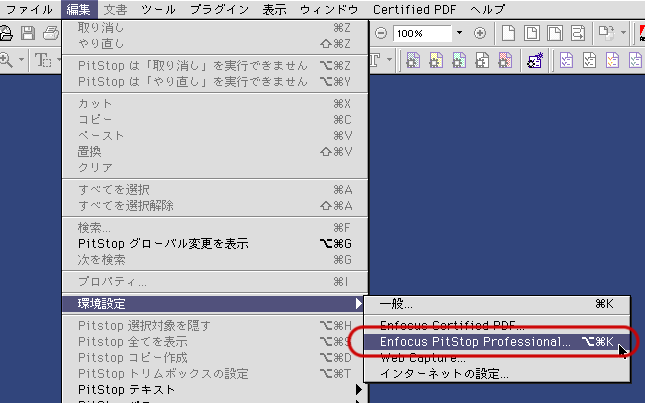Open the ヘルプ menu
Viewport: 645px width, 403px height.
[487, 9]
